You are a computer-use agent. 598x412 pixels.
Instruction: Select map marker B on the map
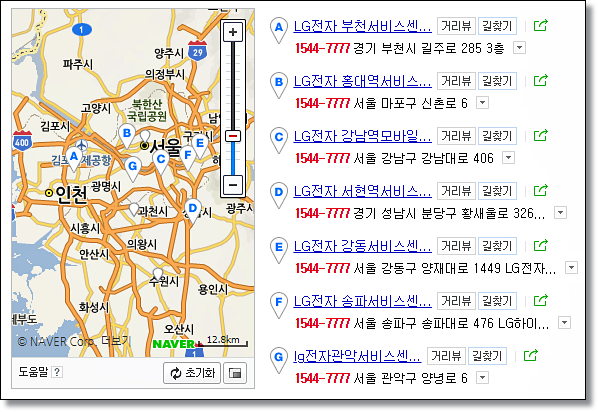tap(127, 136)
